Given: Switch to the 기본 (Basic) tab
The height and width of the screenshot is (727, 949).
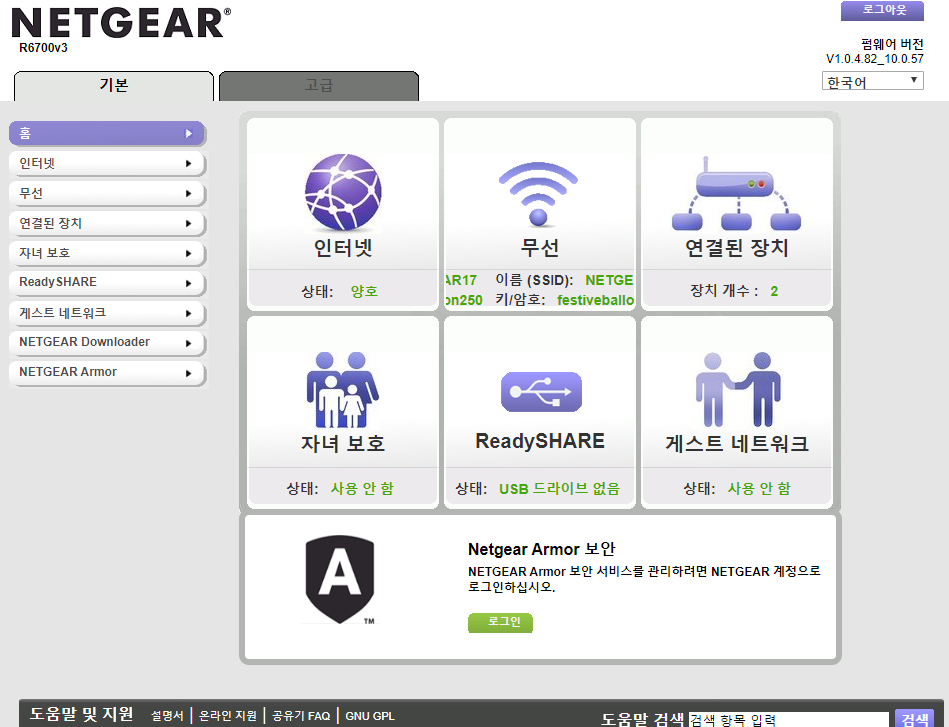Looking at the screenshot, I should coord(114,86).
